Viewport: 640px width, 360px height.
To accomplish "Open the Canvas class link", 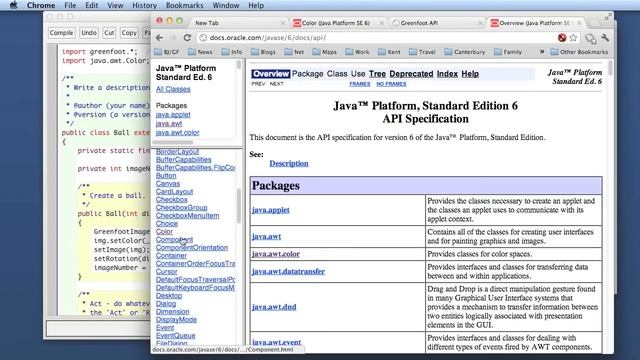I will pos(168,184).
